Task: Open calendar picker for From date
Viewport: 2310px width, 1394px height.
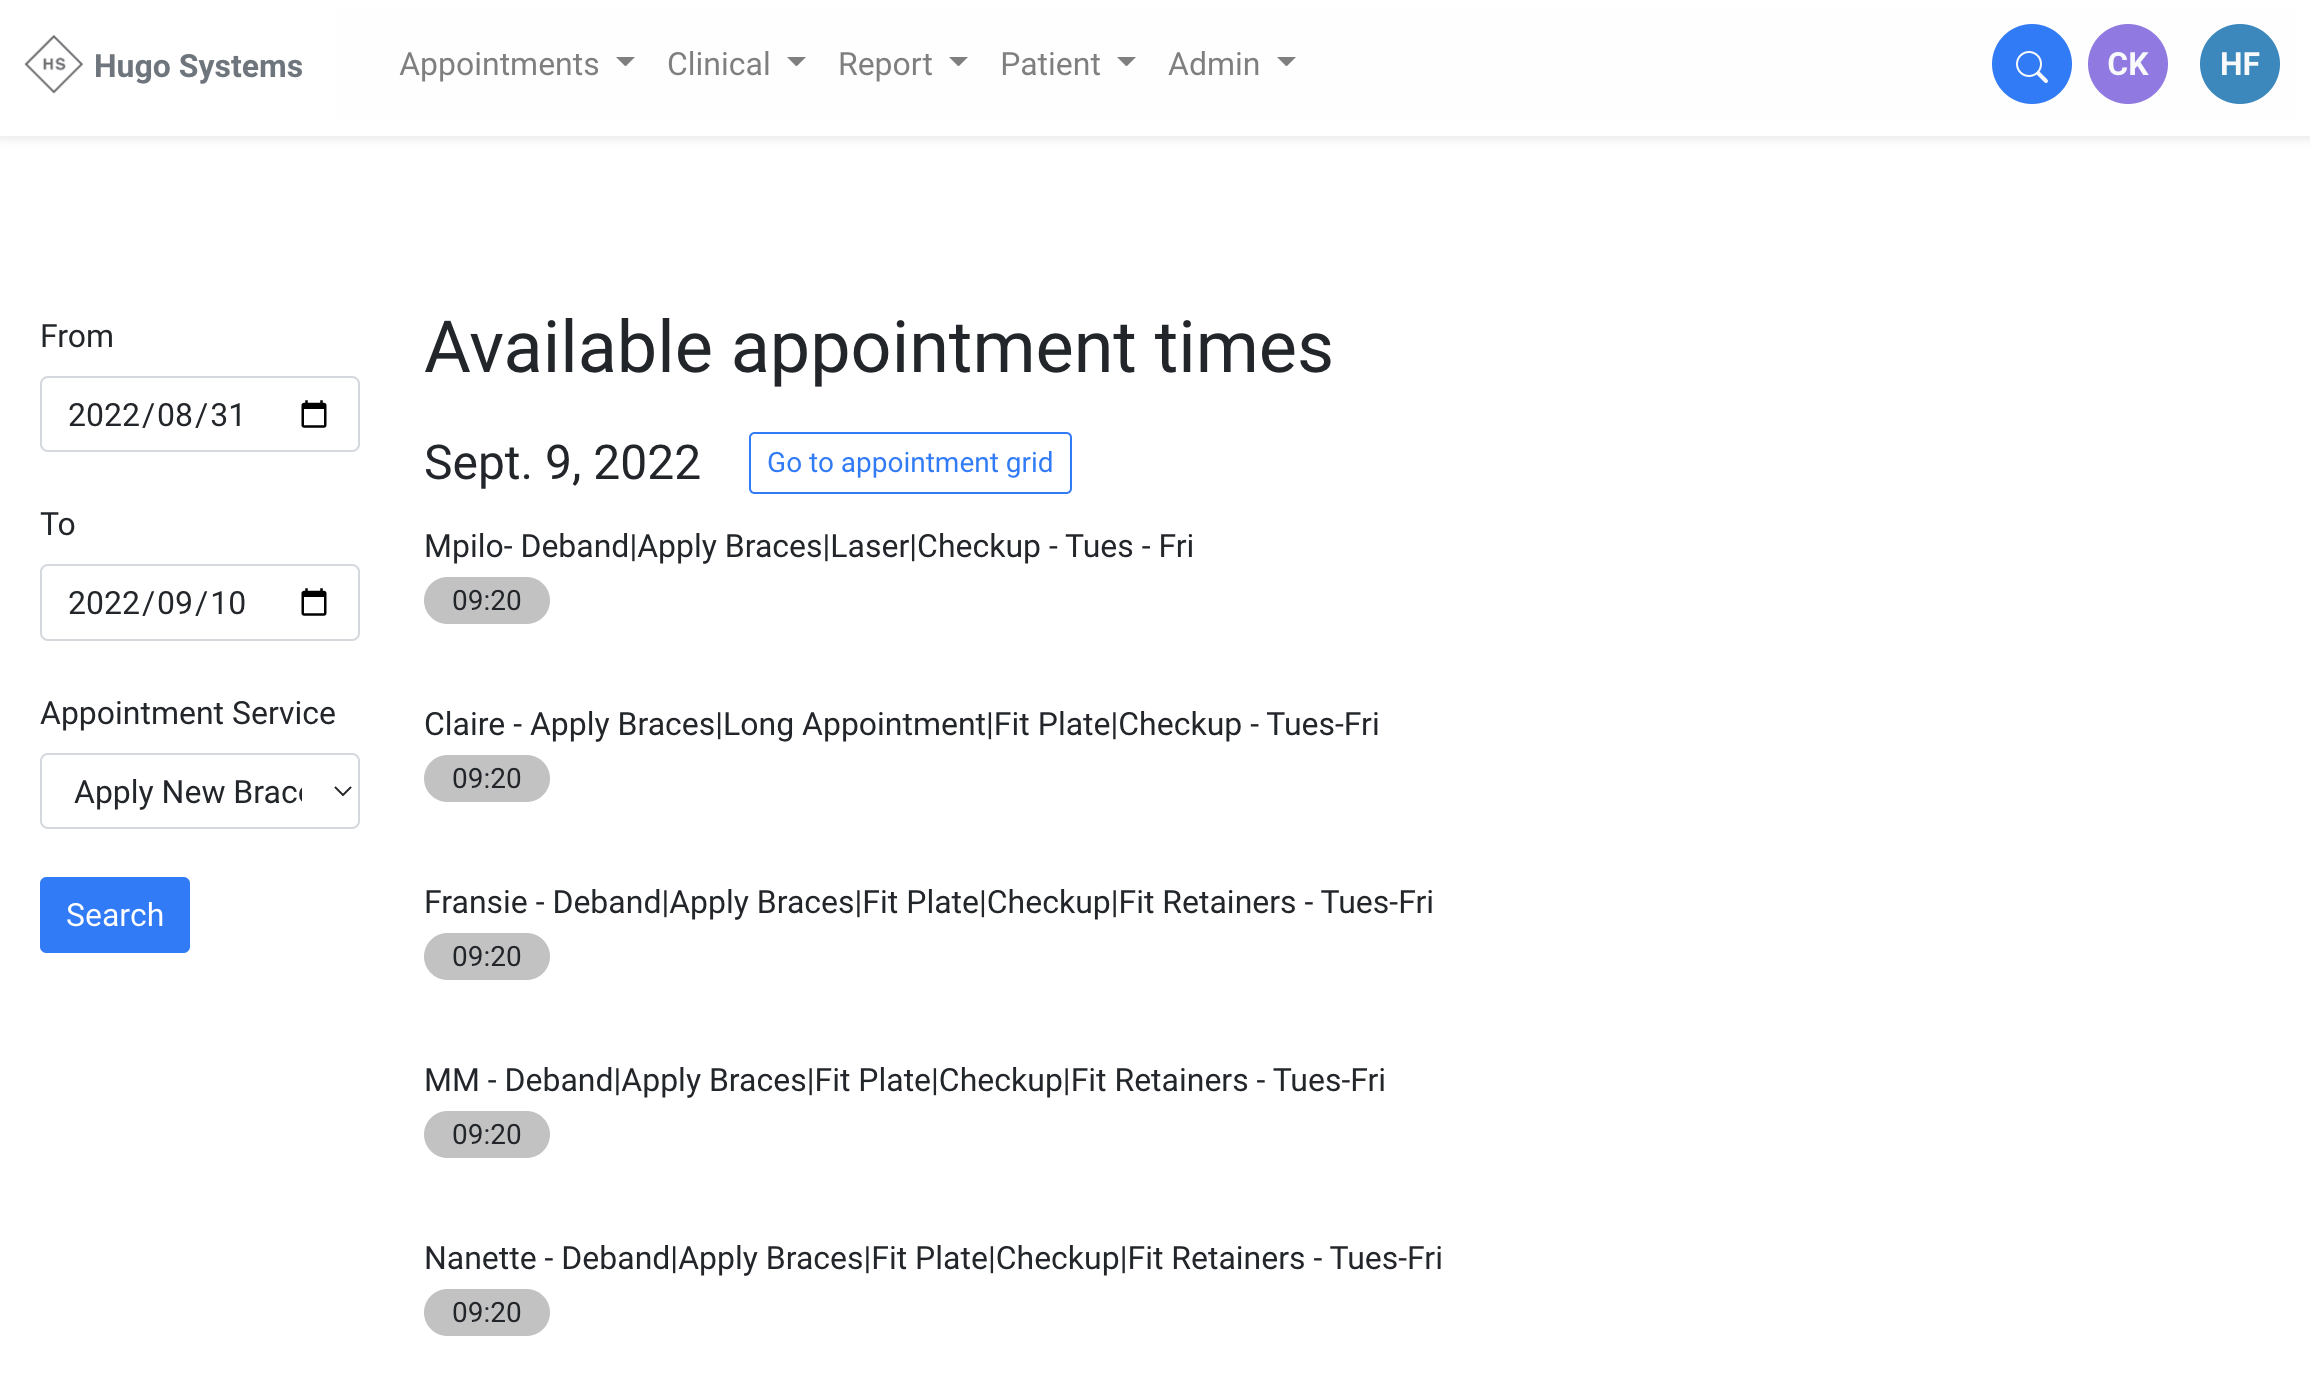Action: pyautogui.click(x=314, y=414)
